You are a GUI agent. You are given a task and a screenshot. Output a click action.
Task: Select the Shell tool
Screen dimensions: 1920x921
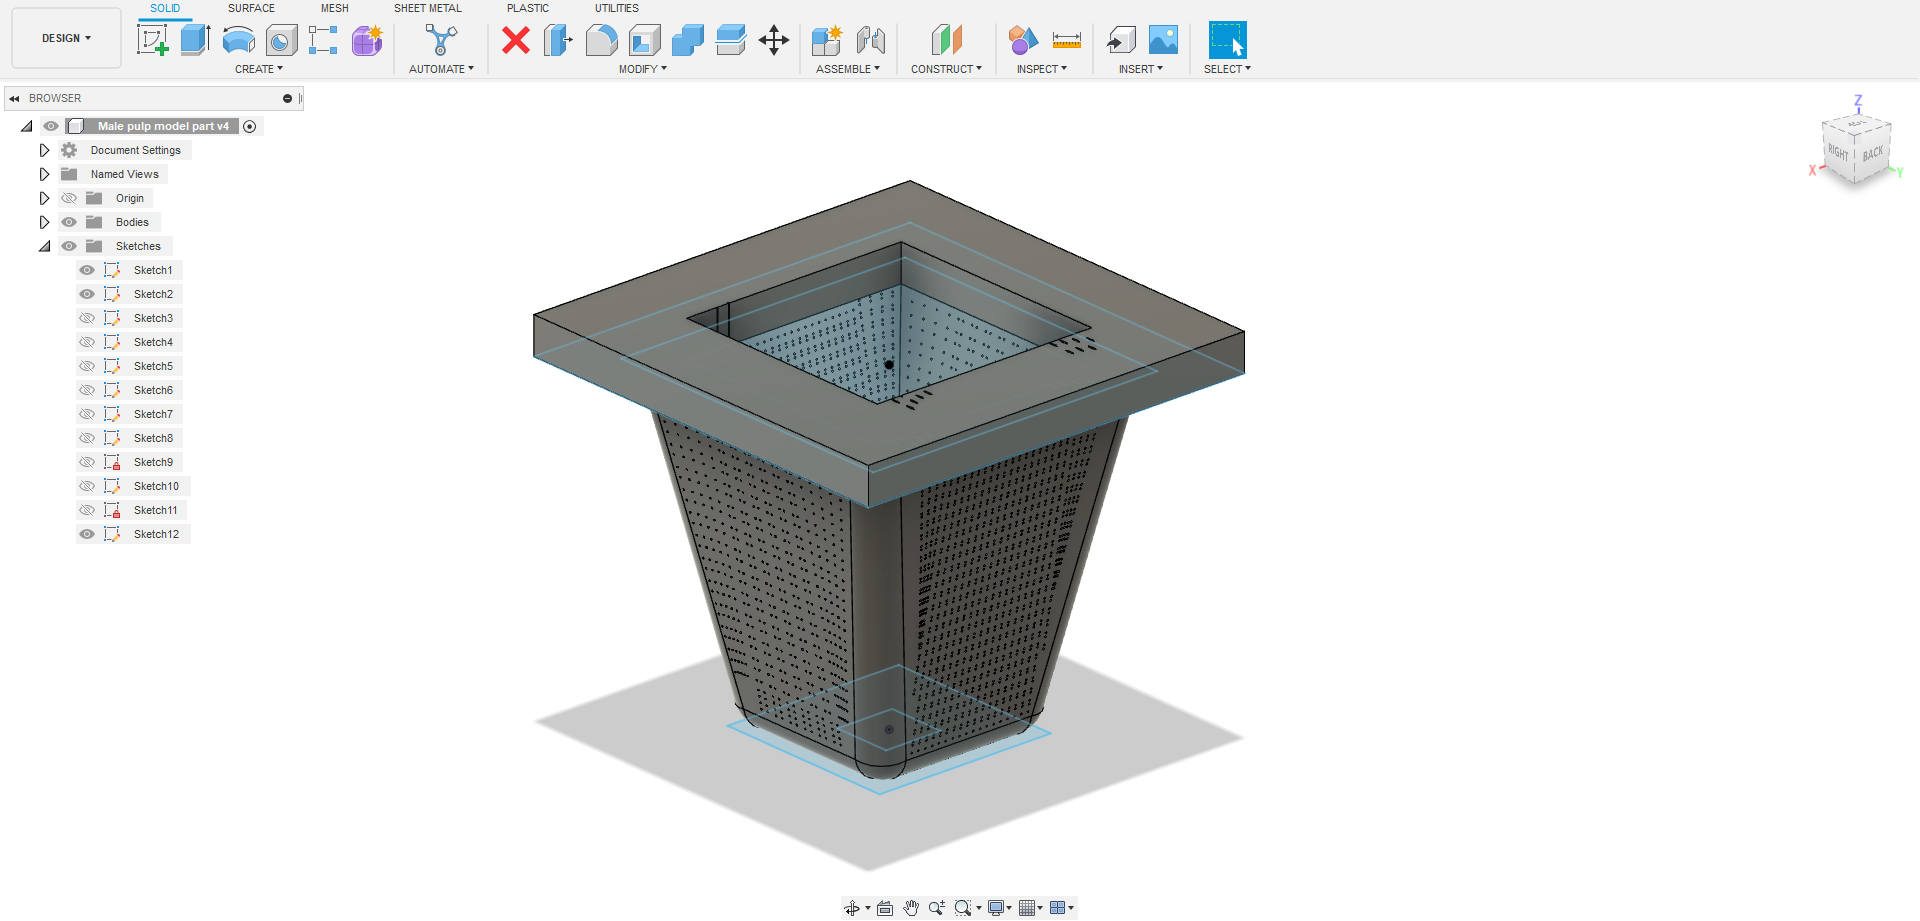[644, 40]
